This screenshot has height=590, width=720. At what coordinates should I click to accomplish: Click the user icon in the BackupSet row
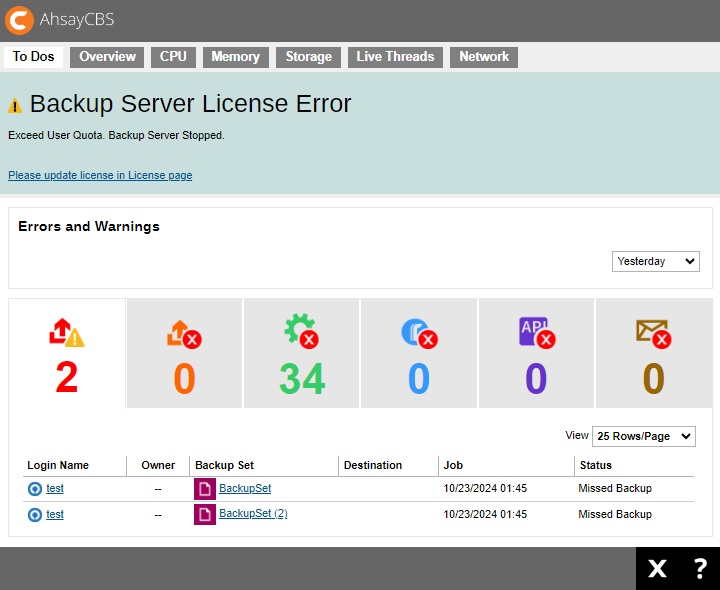35,489
